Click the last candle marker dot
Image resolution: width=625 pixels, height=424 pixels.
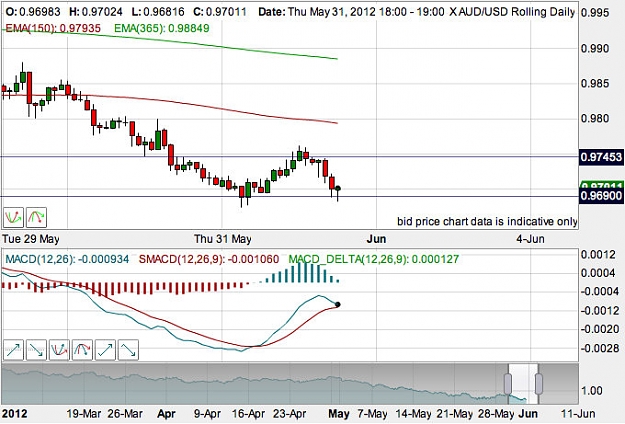point(338,188)
